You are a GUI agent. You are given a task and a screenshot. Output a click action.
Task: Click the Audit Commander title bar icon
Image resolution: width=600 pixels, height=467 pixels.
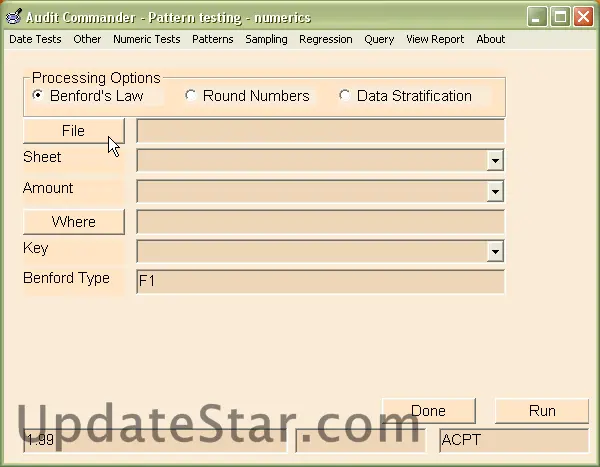[14, 17]
